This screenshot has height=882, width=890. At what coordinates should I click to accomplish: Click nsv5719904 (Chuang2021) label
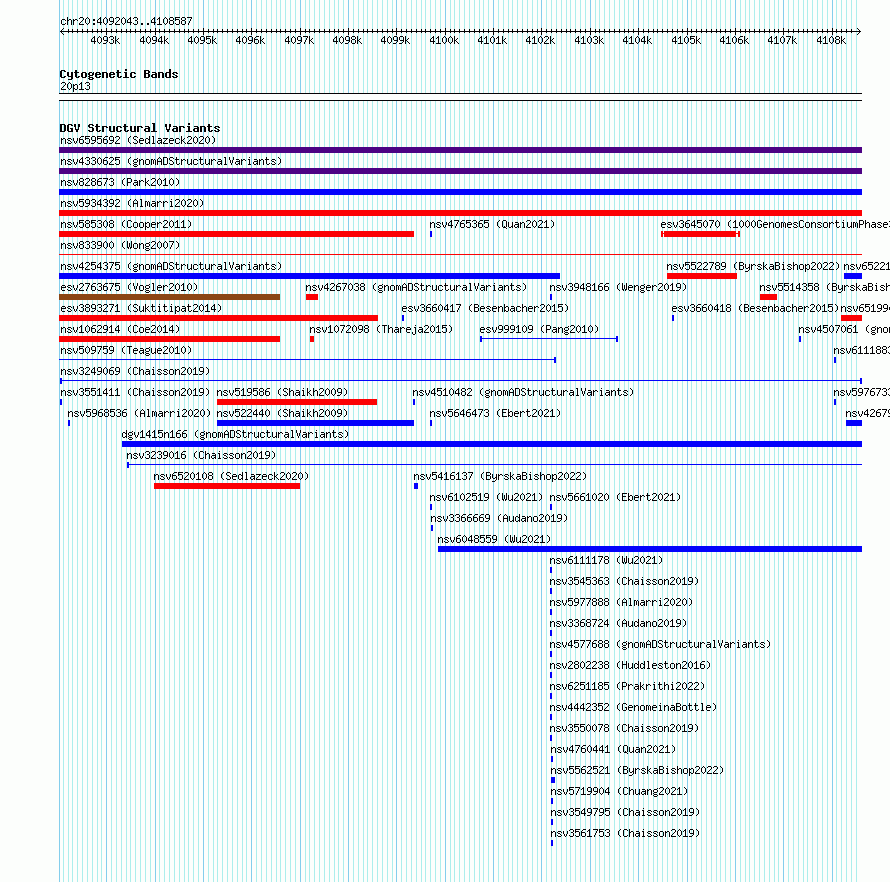(x=619, y=791)
